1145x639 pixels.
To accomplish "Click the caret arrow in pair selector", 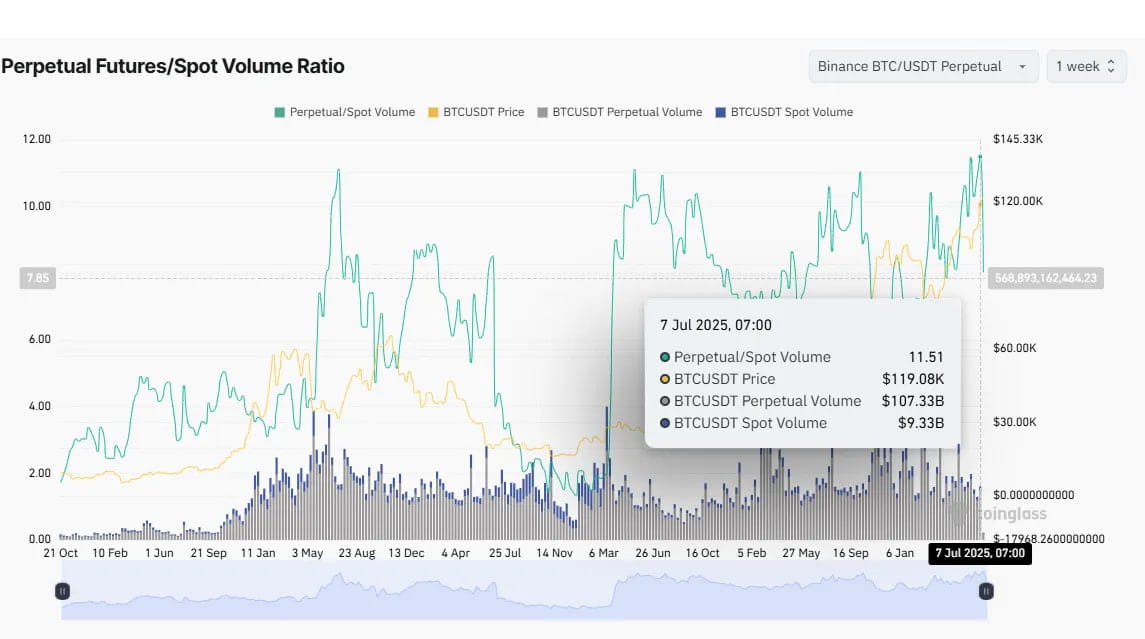I will [x=1022, y=66].
